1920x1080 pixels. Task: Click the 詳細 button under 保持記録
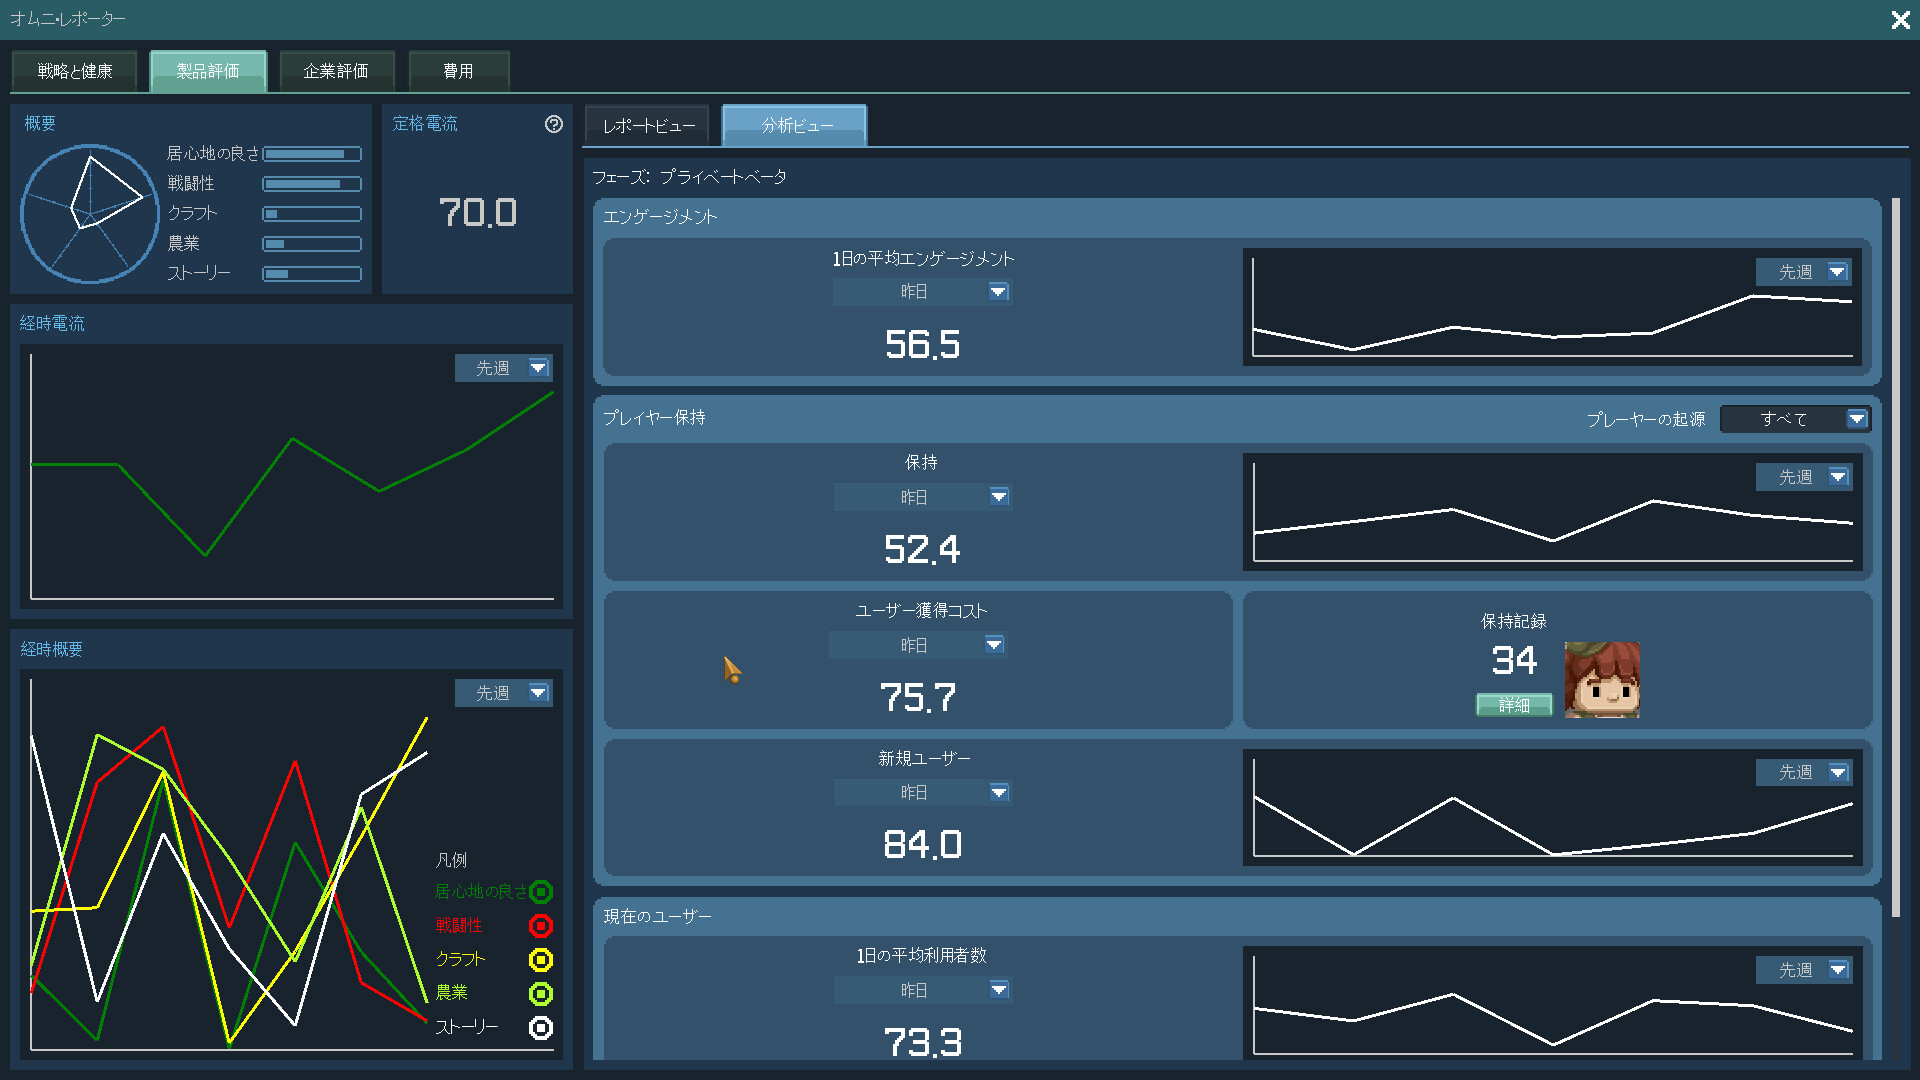[1514, 705]
